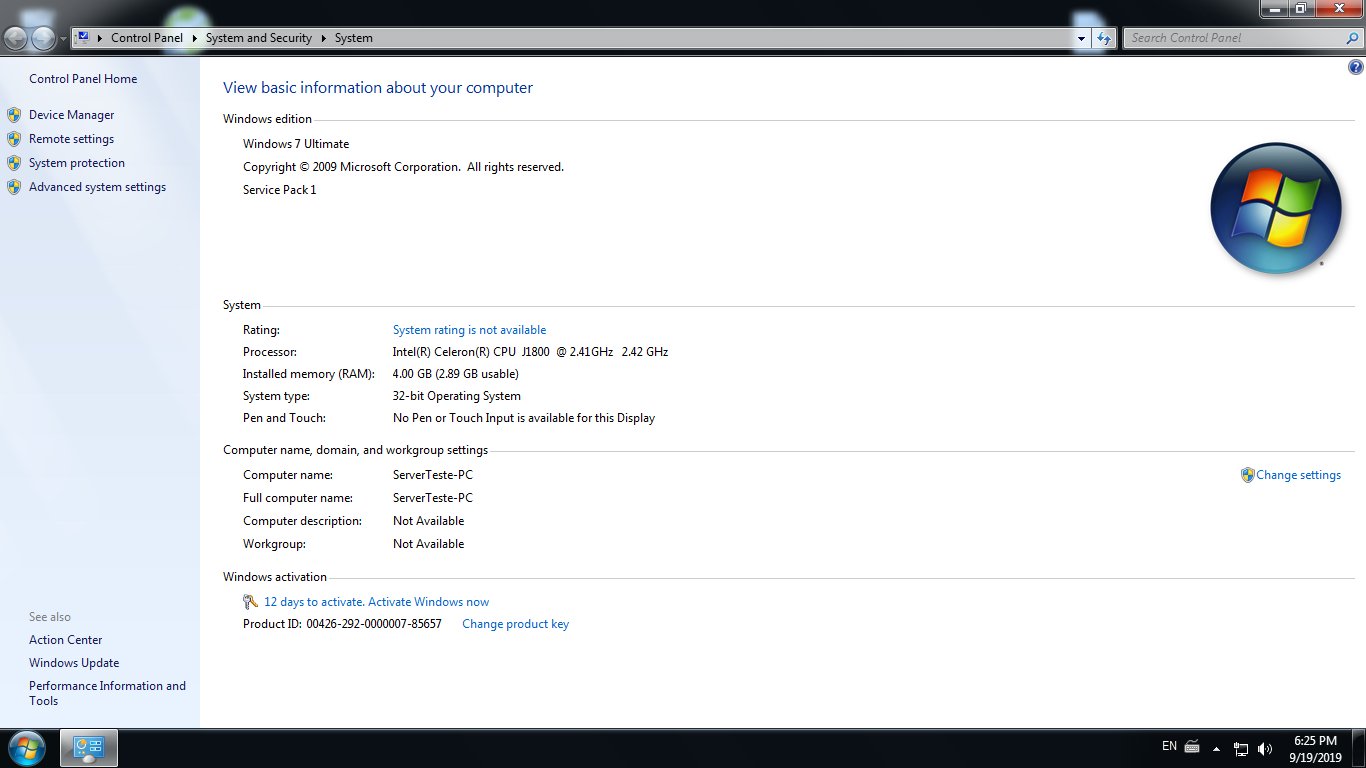The height and width of the screenshot is (768, 1366).
Task: Show hidden tray icons arrow
Action: click(x=1216, y=748)
